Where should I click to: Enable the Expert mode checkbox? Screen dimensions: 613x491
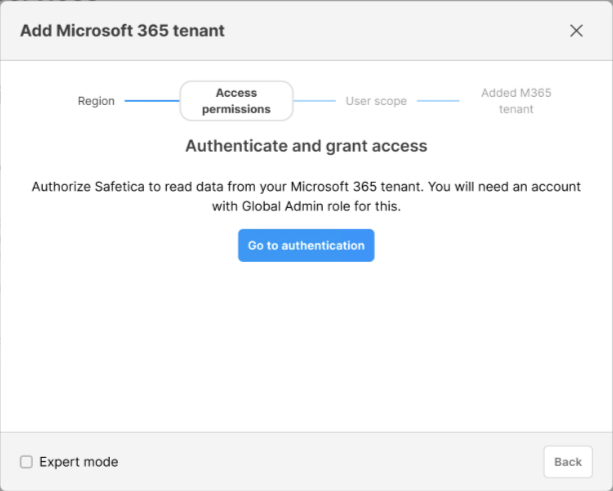[26, 462]
